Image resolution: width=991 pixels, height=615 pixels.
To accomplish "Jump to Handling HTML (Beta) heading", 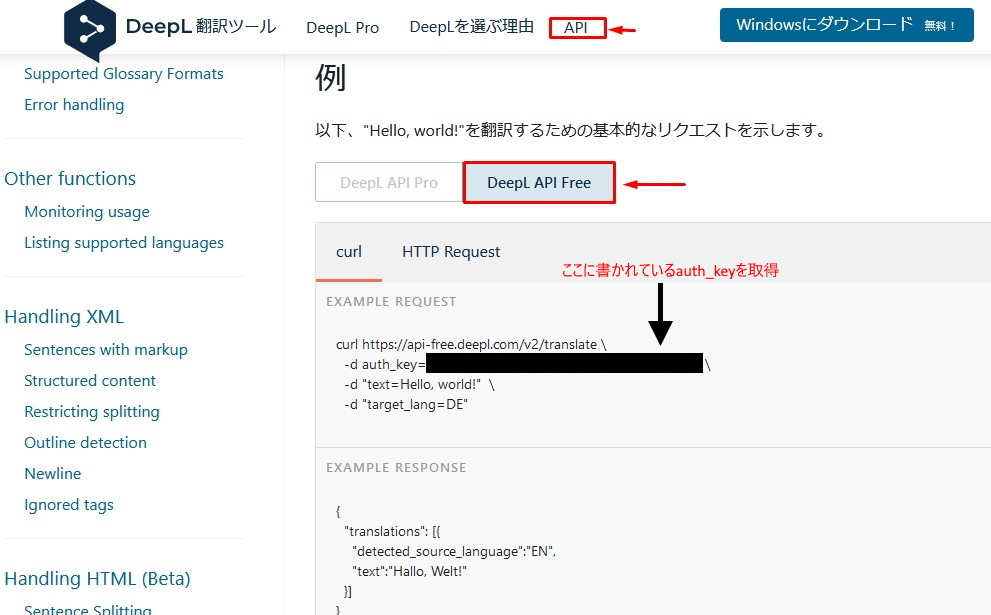I will coord(97,578).
